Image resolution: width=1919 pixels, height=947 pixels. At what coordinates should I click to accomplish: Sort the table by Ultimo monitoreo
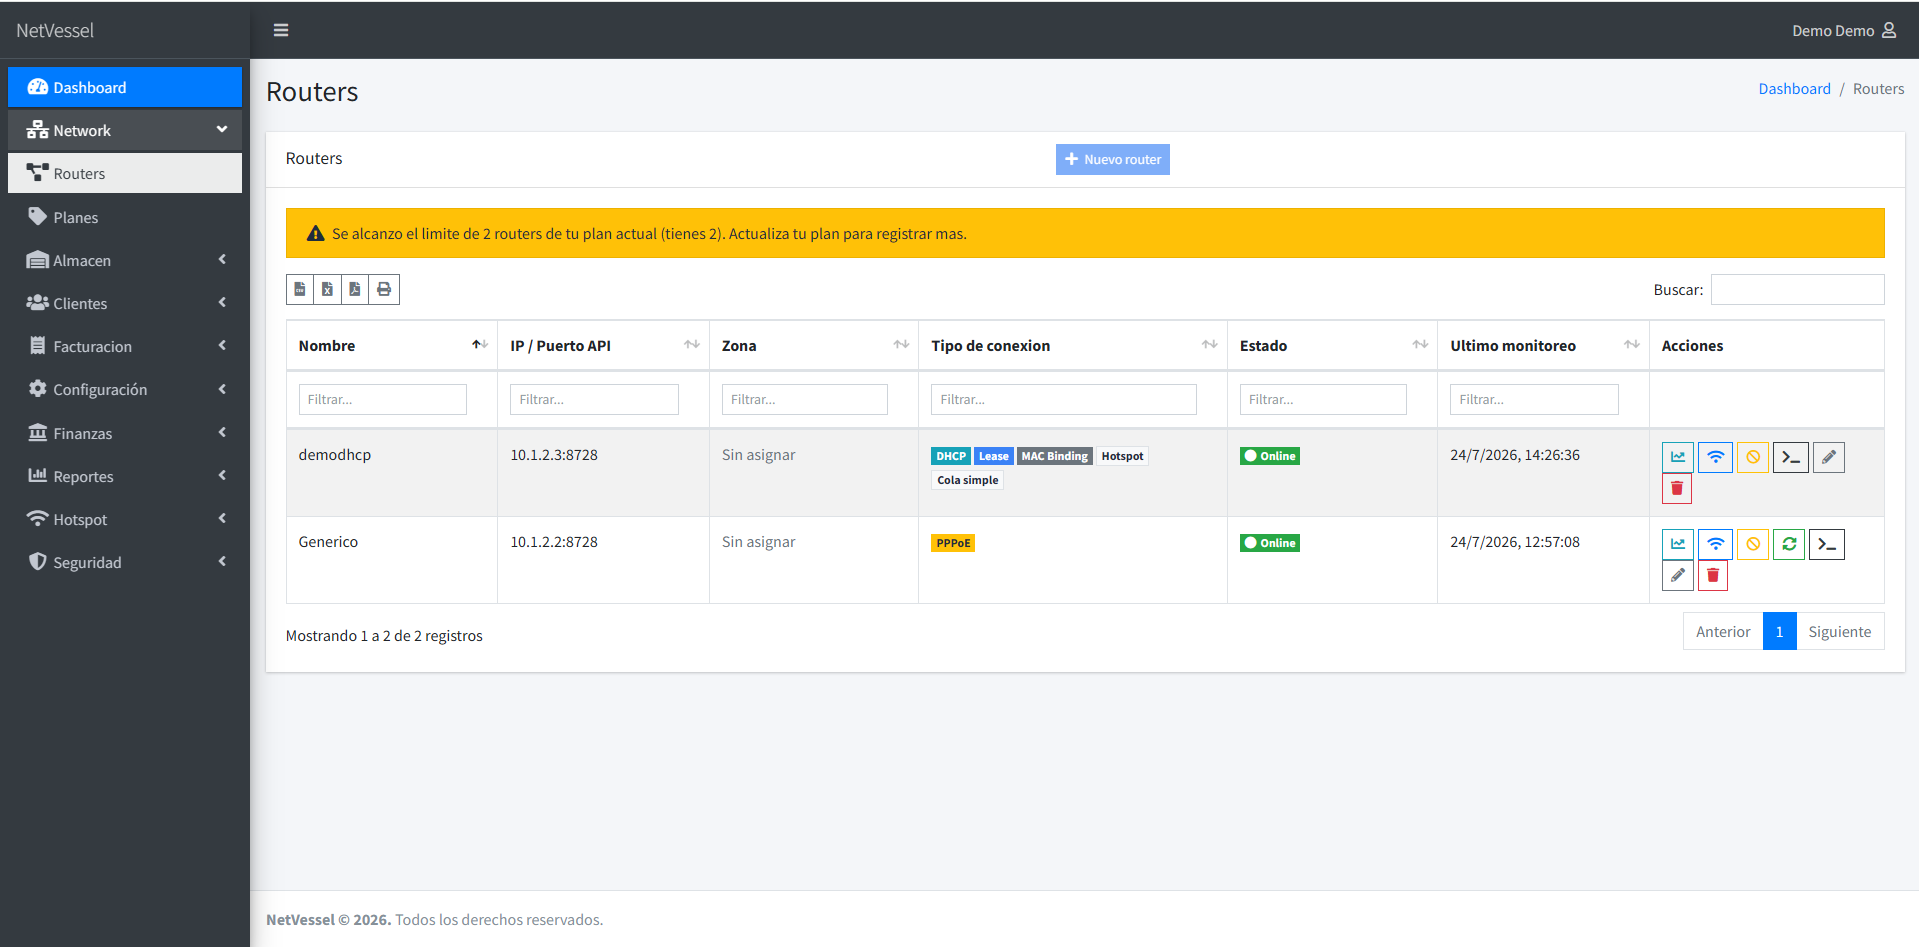[1544, 345]
